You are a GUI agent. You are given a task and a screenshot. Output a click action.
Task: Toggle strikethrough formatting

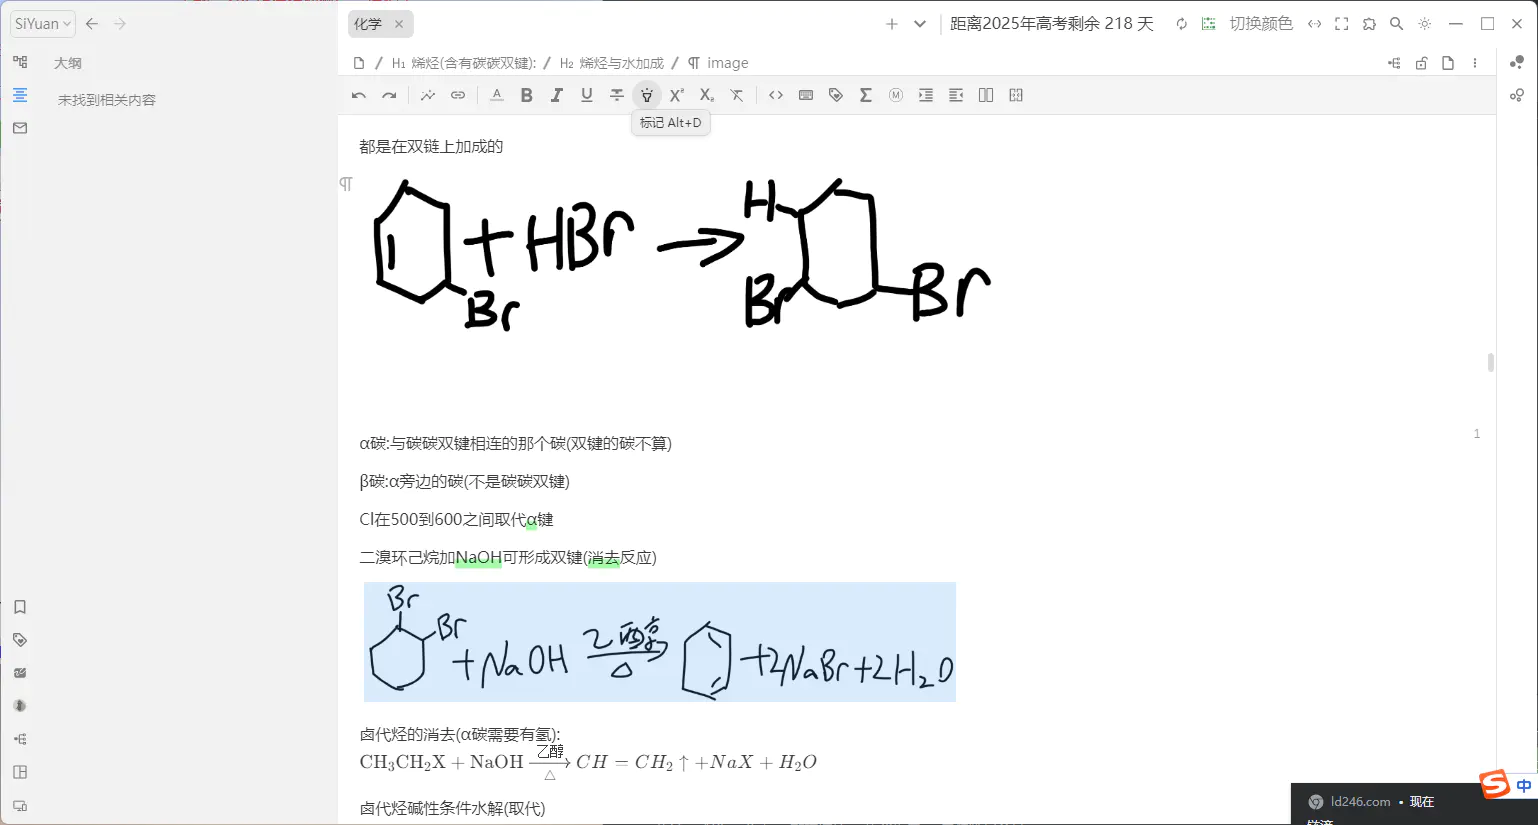(617, 95)
